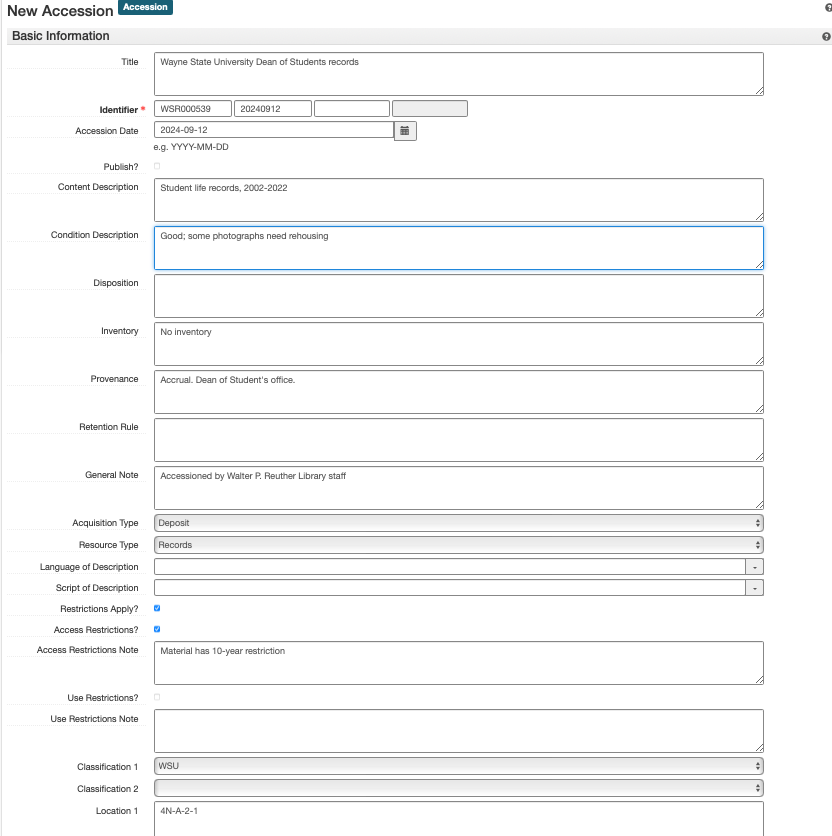Click the Basic Information section header

pos(61,36)
